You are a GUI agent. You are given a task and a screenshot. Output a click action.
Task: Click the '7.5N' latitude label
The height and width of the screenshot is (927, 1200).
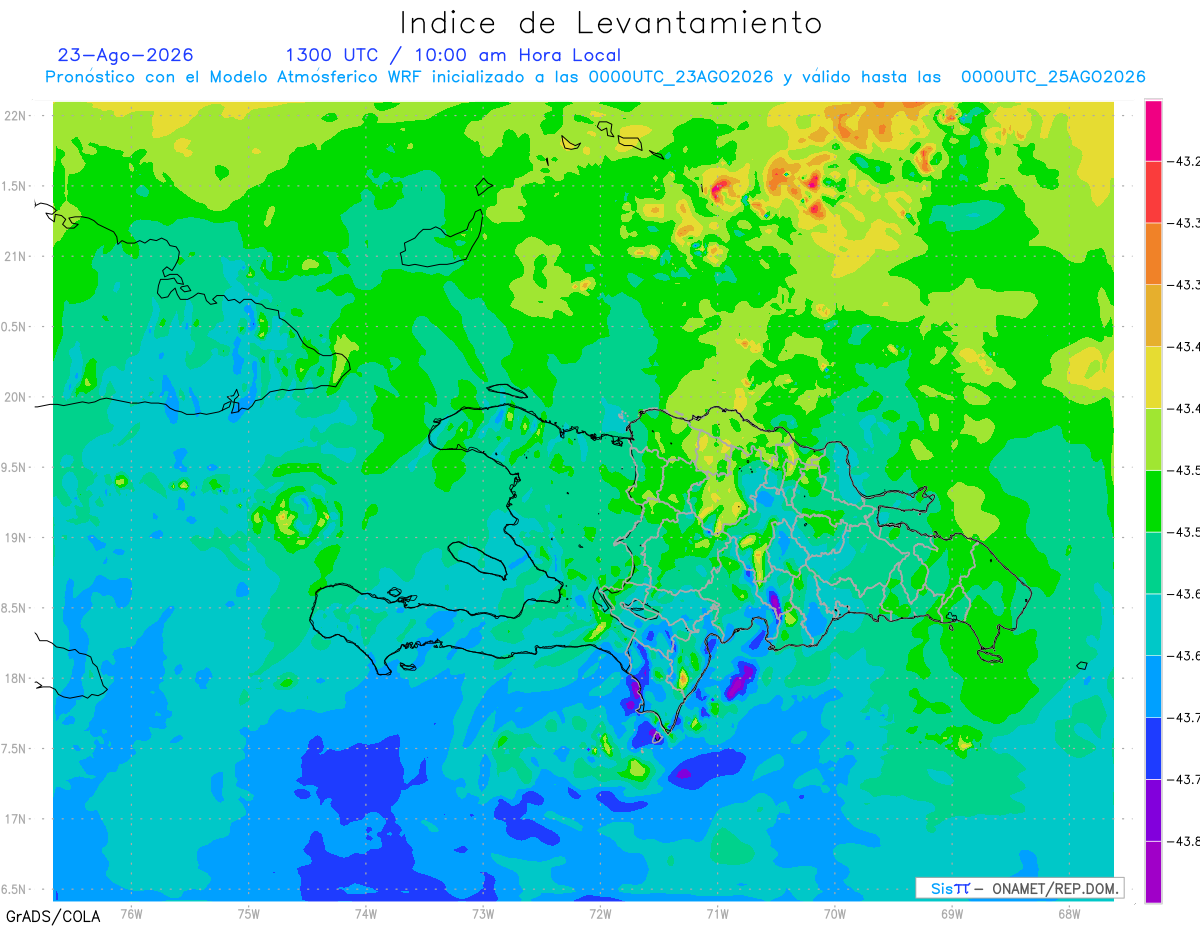tap(15, 749)
